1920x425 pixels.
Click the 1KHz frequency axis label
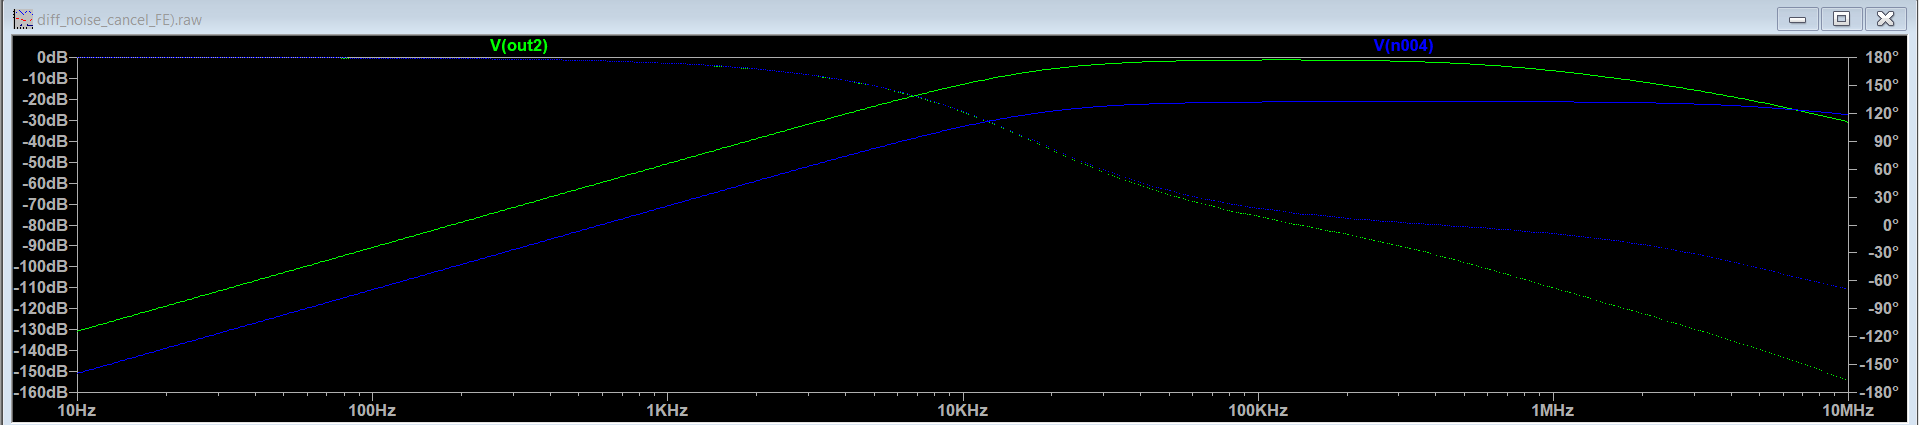[667, 410]
